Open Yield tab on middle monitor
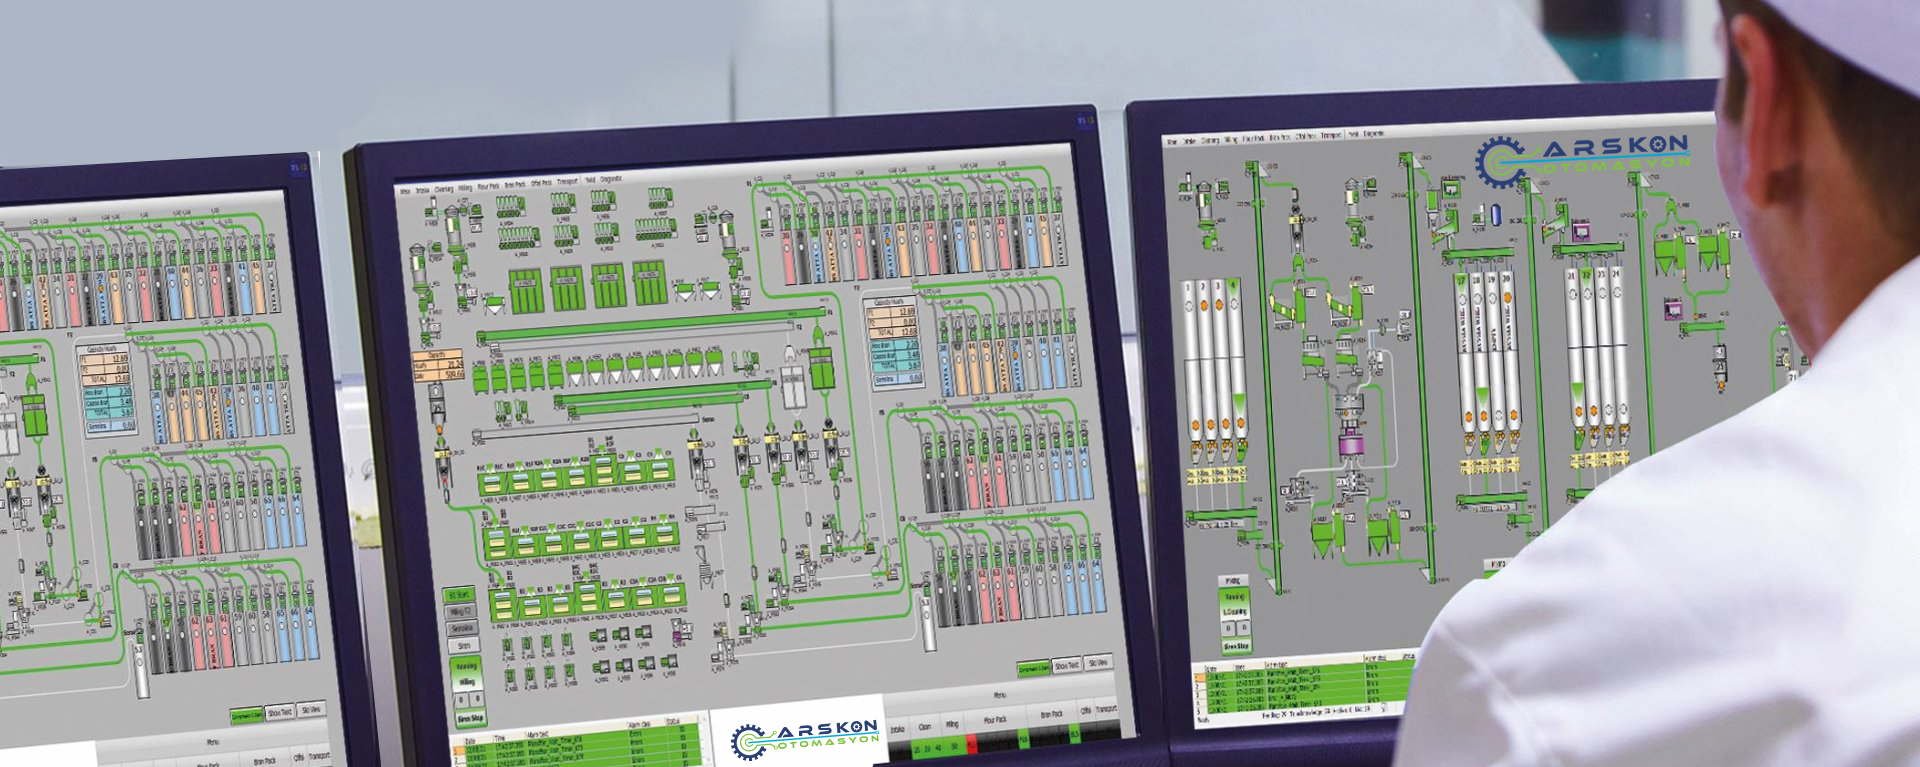1920x767 pixels. [x=590, y=180]
